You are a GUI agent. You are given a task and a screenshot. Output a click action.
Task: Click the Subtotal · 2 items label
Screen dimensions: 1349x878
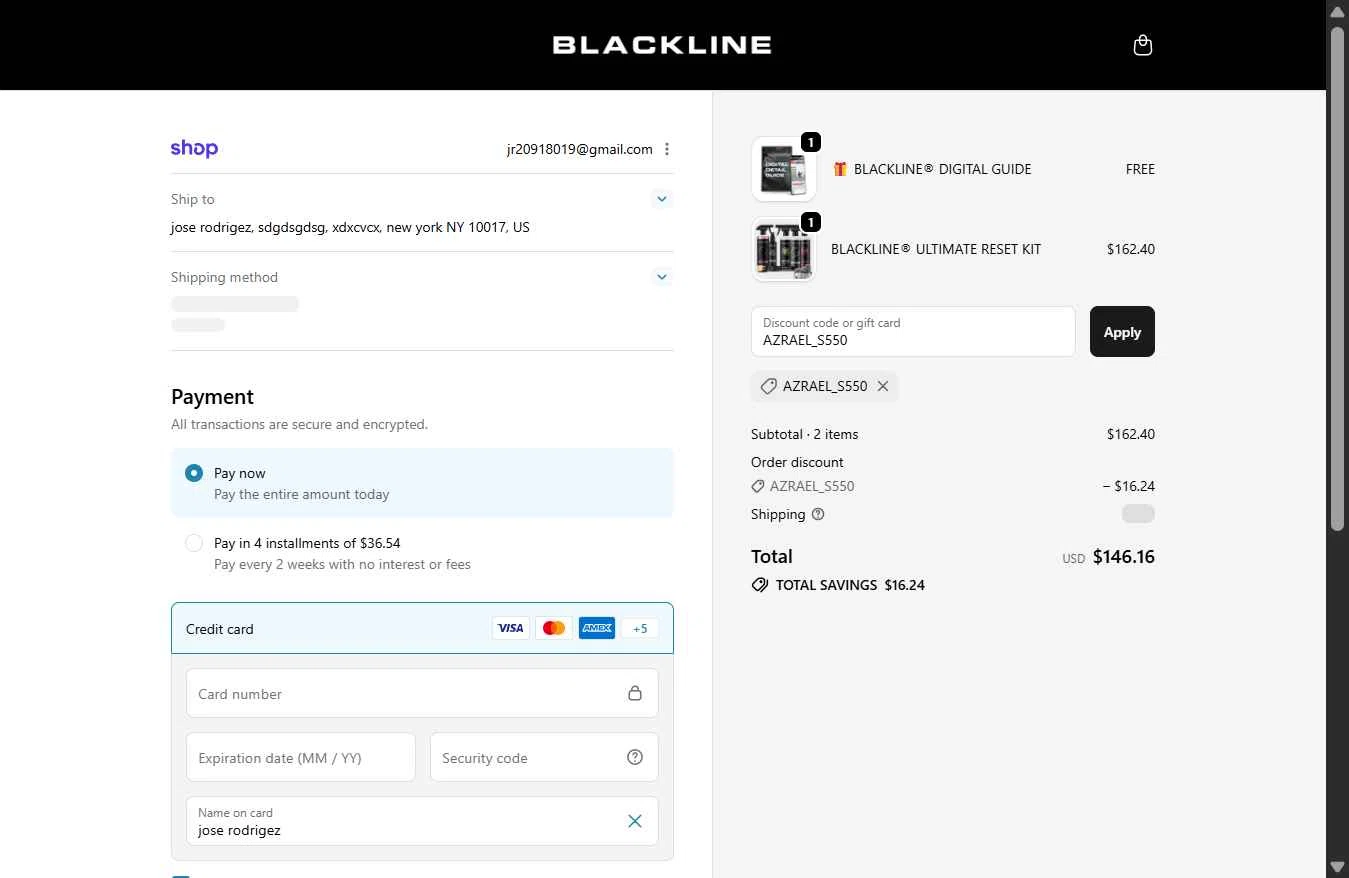coord(805,434)
